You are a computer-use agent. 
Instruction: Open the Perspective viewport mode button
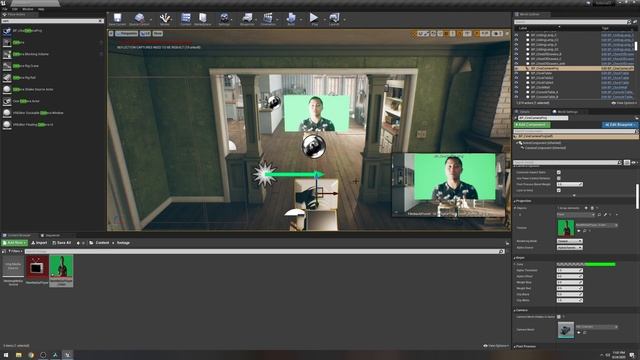[x=127, y=33]
